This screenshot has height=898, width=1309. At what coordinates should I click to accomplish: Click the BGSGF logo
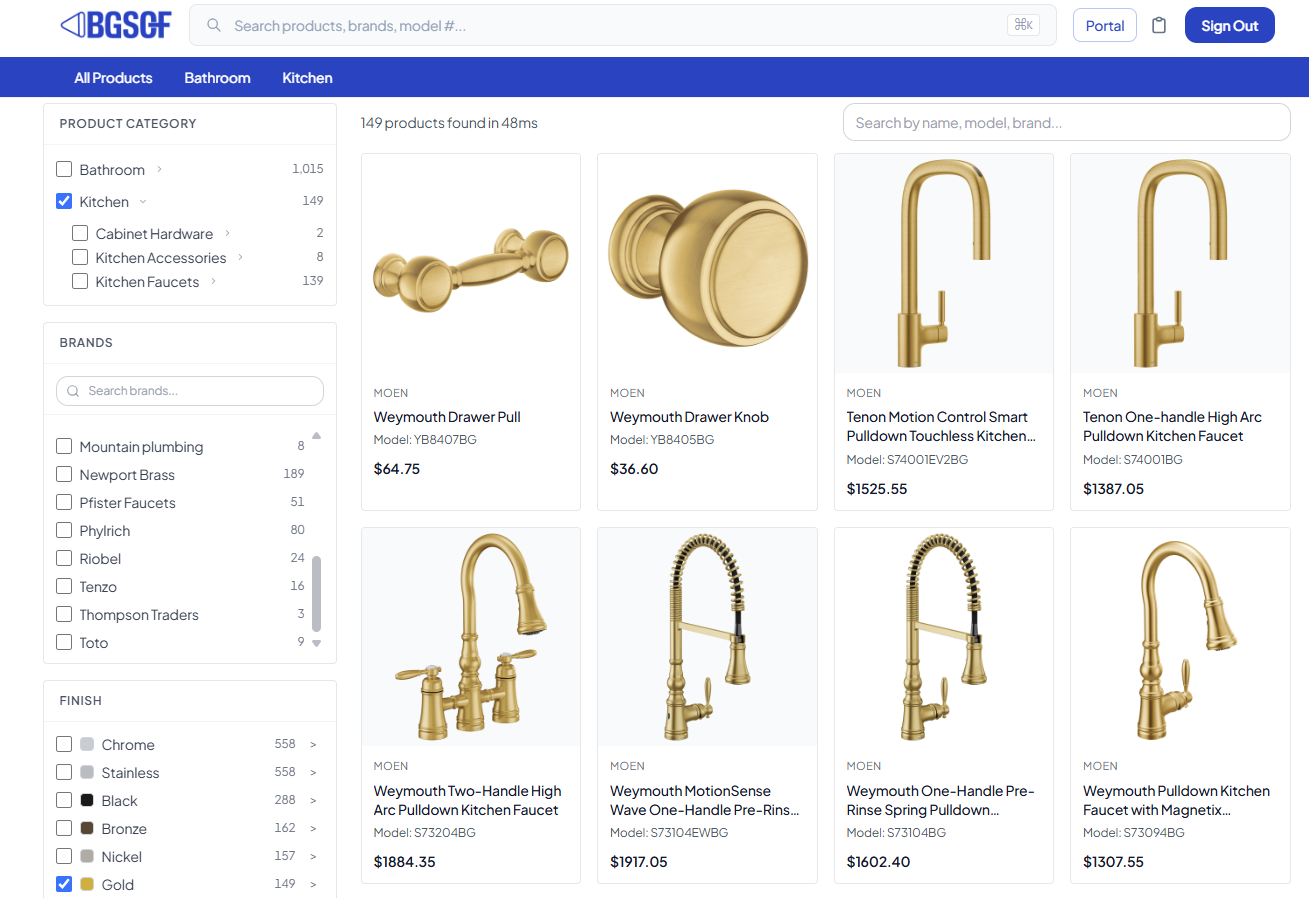116,25
